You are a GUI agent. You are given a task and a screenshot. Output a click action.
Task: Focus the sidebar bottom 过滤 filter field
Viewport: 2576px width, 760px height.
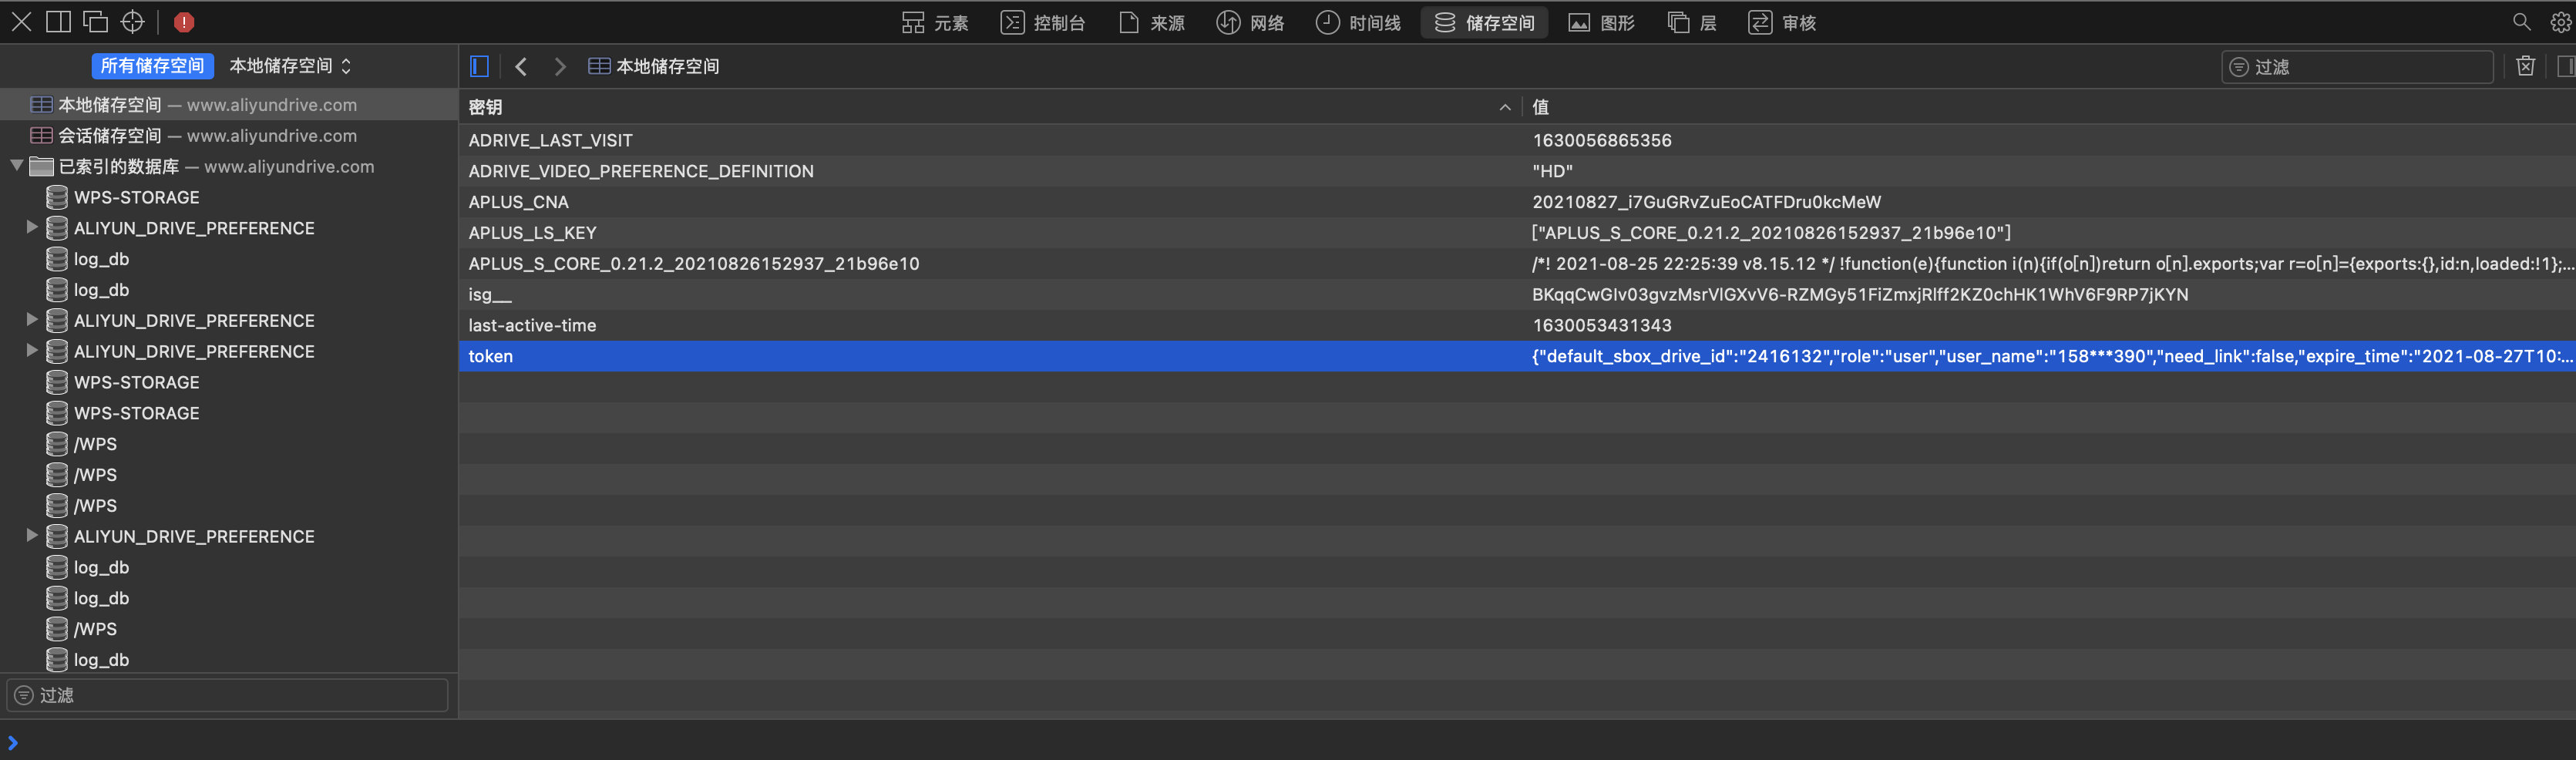click(227, 695)
